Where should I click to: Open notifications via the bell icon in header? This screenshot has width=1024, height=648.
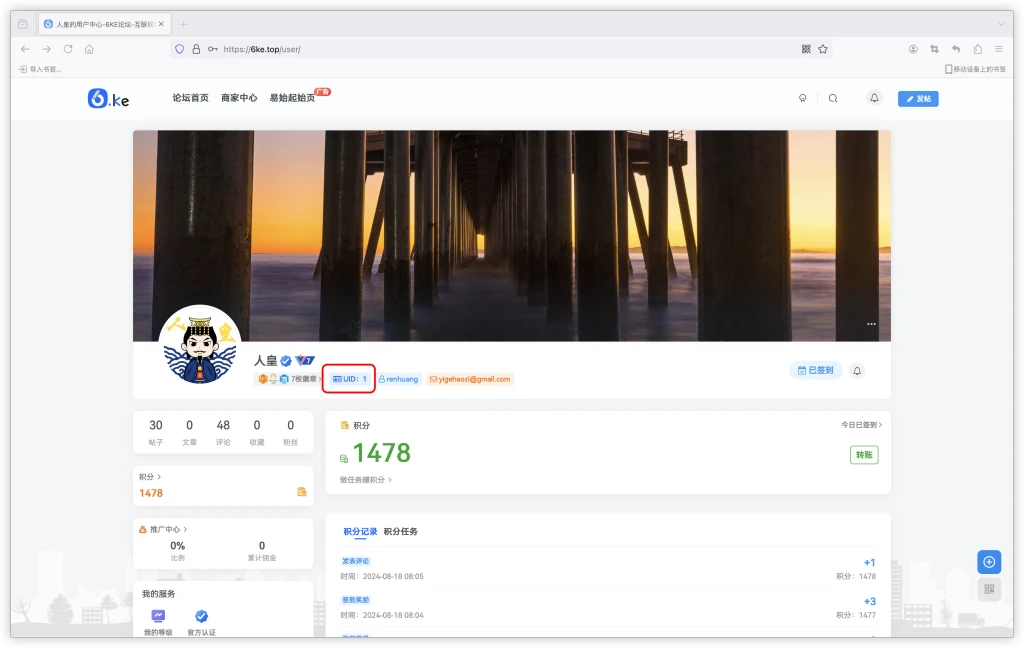pos(874,98)
